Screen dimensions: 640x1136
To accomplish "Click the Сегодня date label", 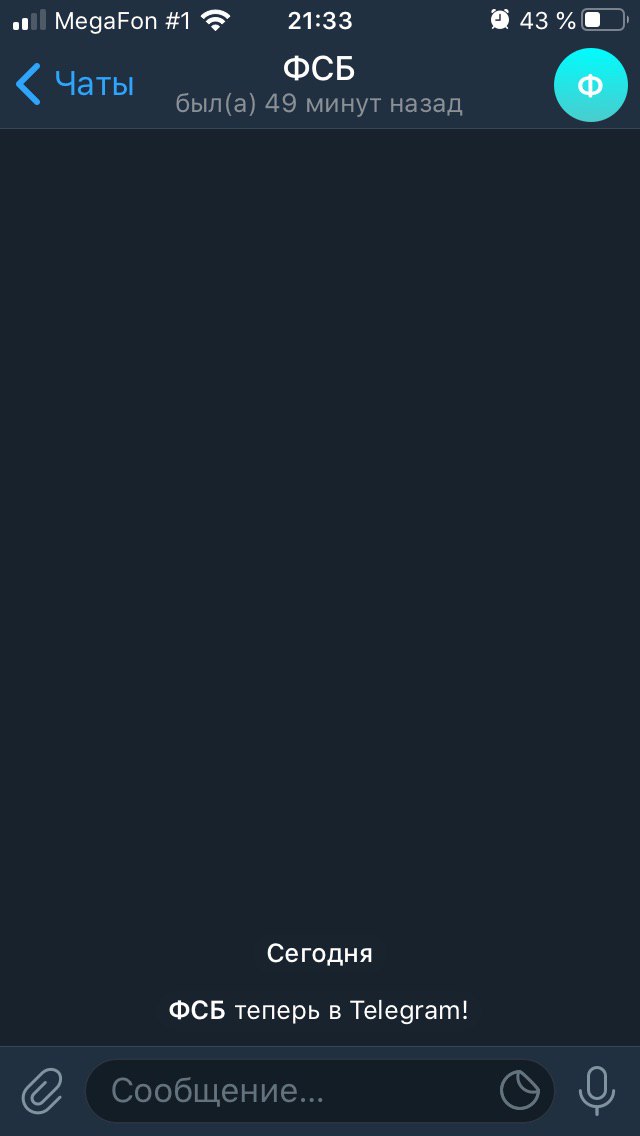I will 320,953.
